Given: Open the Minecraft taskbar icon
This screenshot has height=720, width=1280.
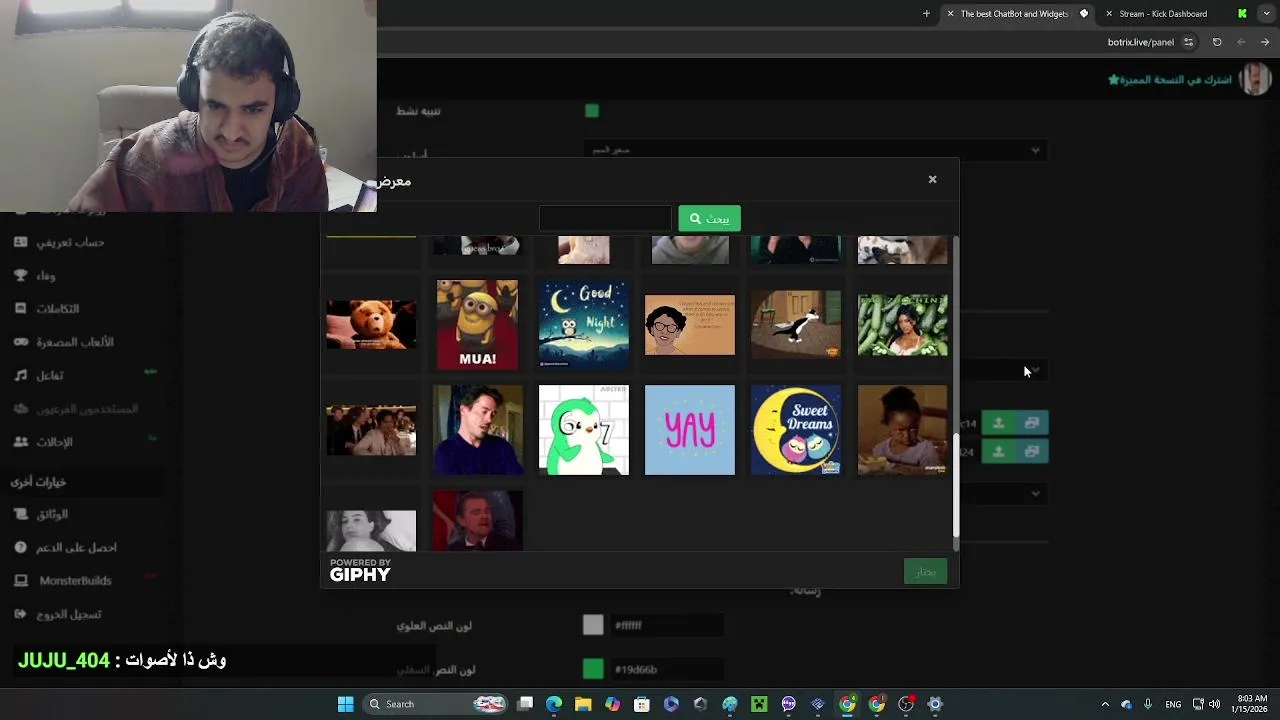Looking at the screenshot, I should (x=759, y=704).
